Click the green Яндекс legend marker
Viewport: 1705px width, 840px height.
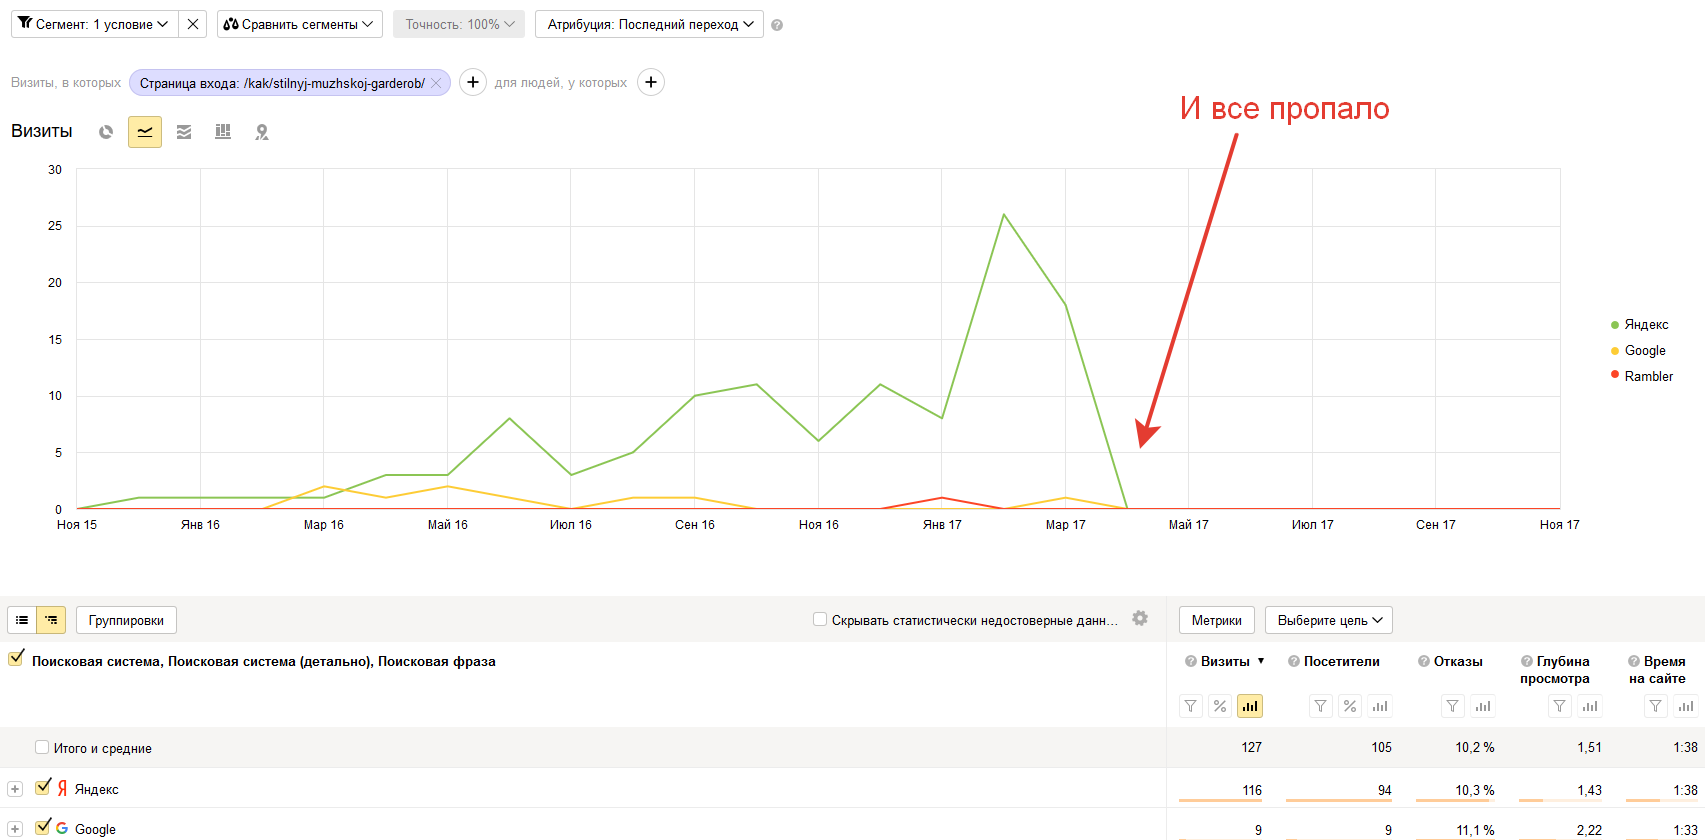[1615, 325]
